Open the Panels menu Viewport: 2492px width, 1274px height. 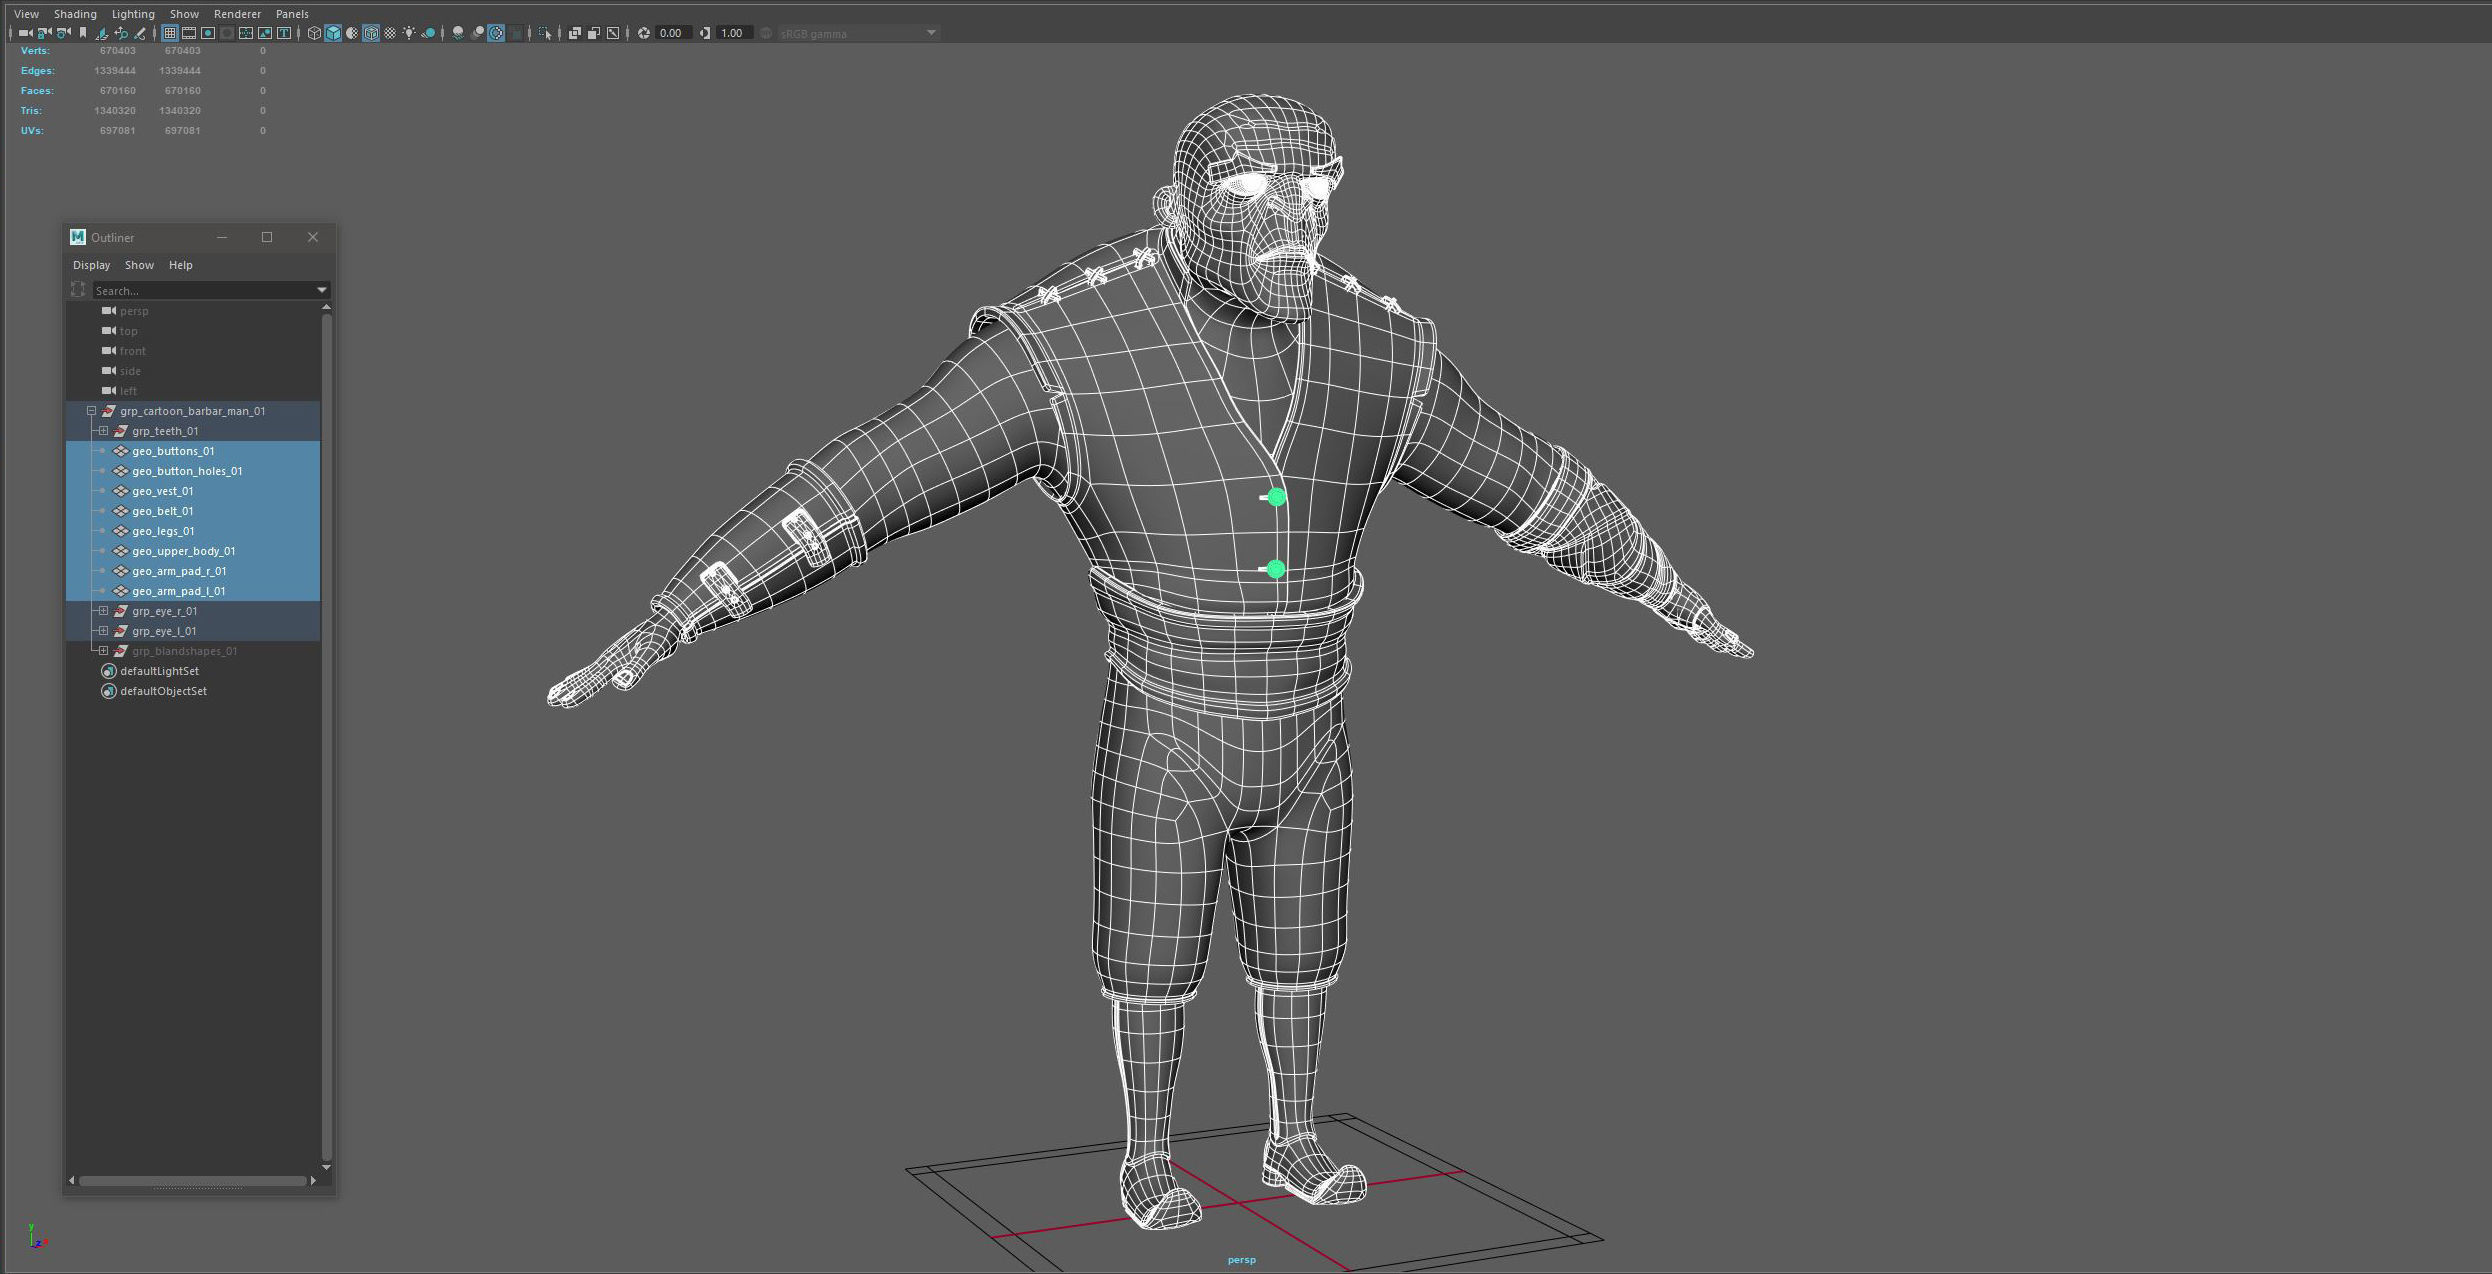tap(292, 14)
